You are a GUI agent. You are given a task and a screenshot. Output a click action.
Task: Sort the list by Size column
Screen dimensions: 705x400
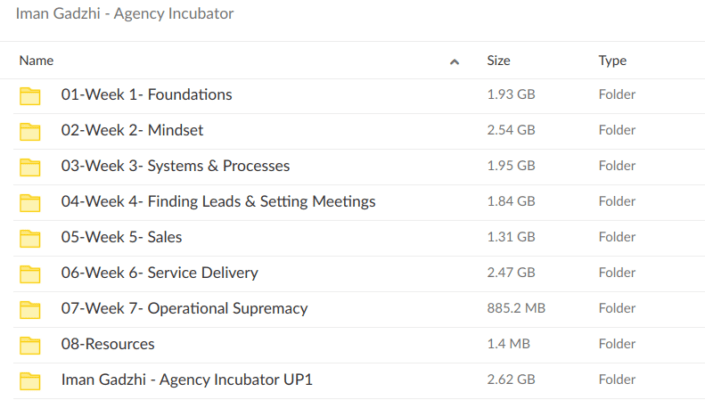click(x=498, y=61)
